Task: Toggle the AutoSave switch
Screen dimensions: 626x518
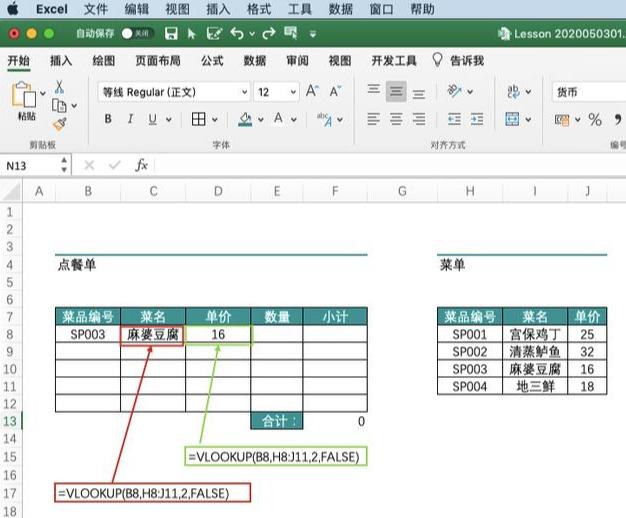Action: click(x=137, y=34)
